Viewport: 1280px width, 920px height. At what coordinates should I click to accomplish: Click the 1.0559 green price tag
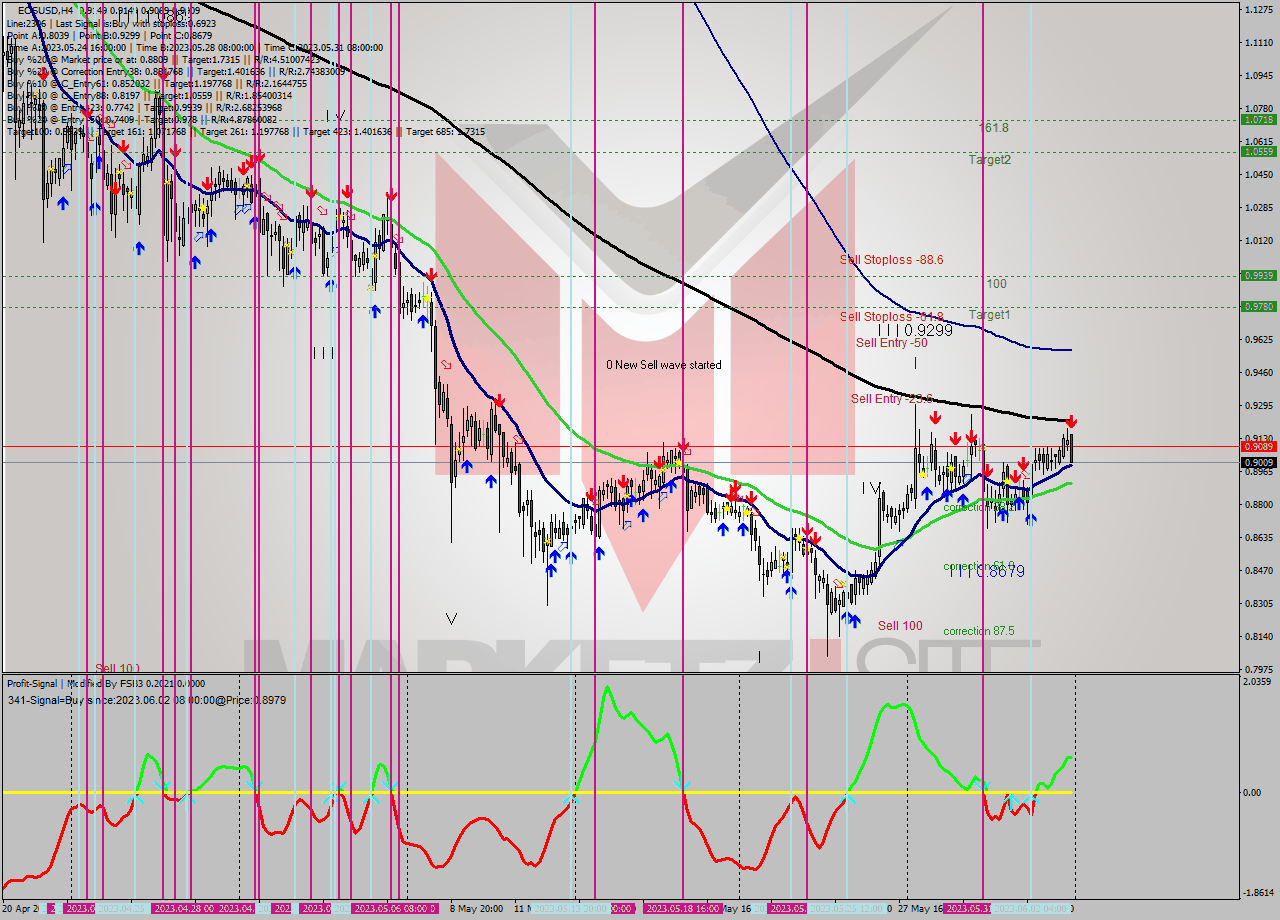tap(1258, 152)
